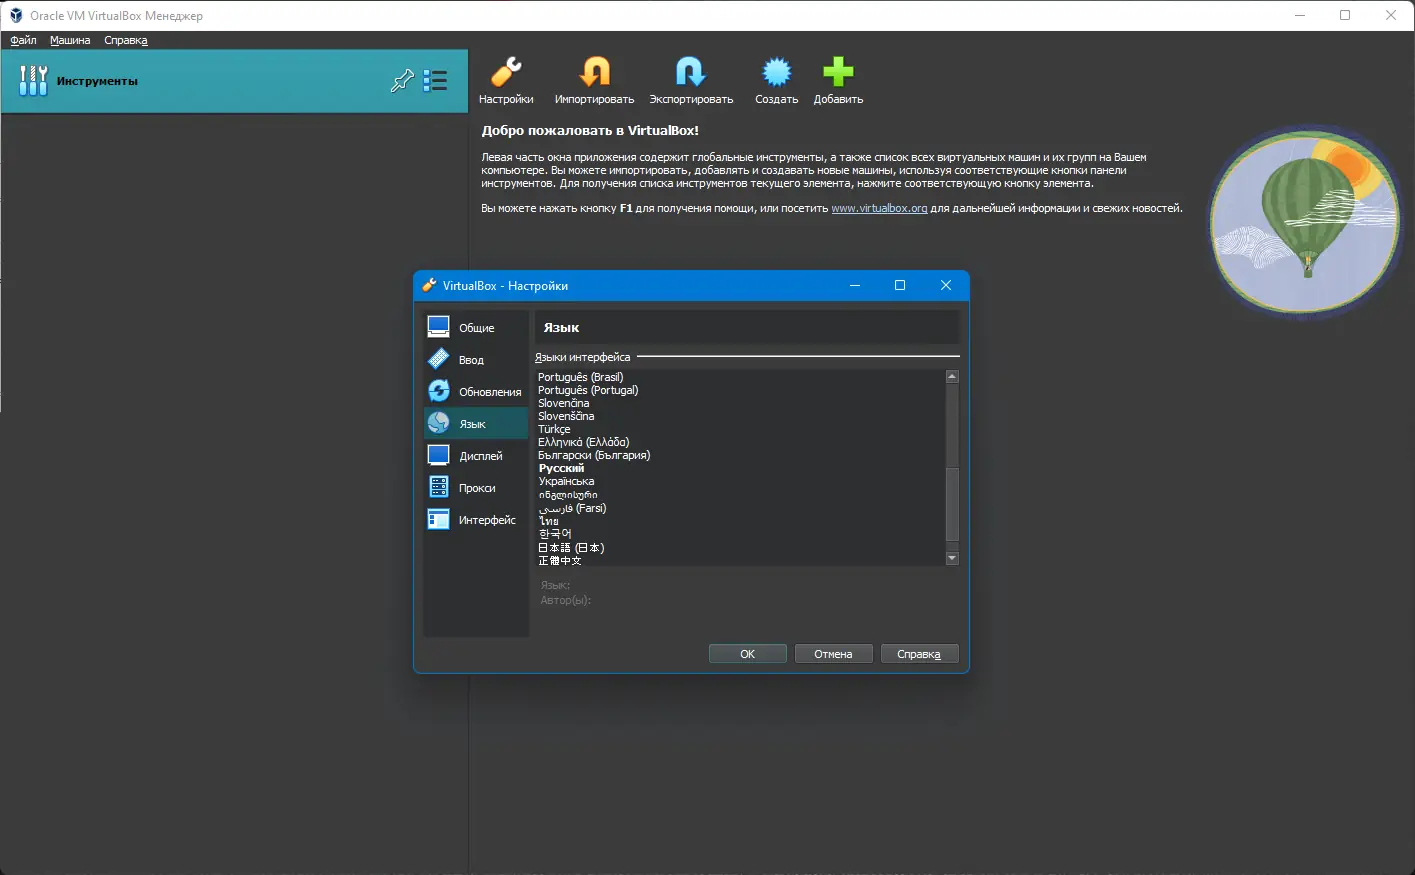Select the bold Русский language entry
1415x875 pixels.
click(x=561, y=468)
